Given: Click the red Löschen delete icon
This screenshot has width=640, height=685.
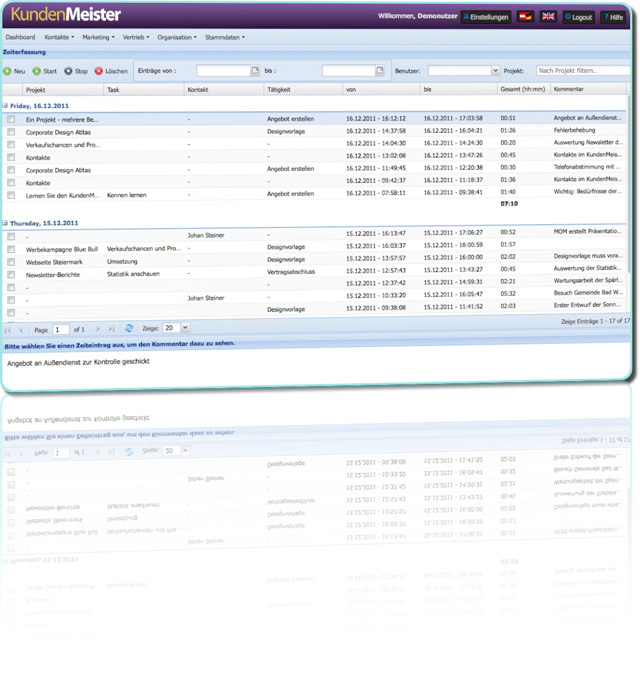Looking at the screenshot, I should click(99, 71).
